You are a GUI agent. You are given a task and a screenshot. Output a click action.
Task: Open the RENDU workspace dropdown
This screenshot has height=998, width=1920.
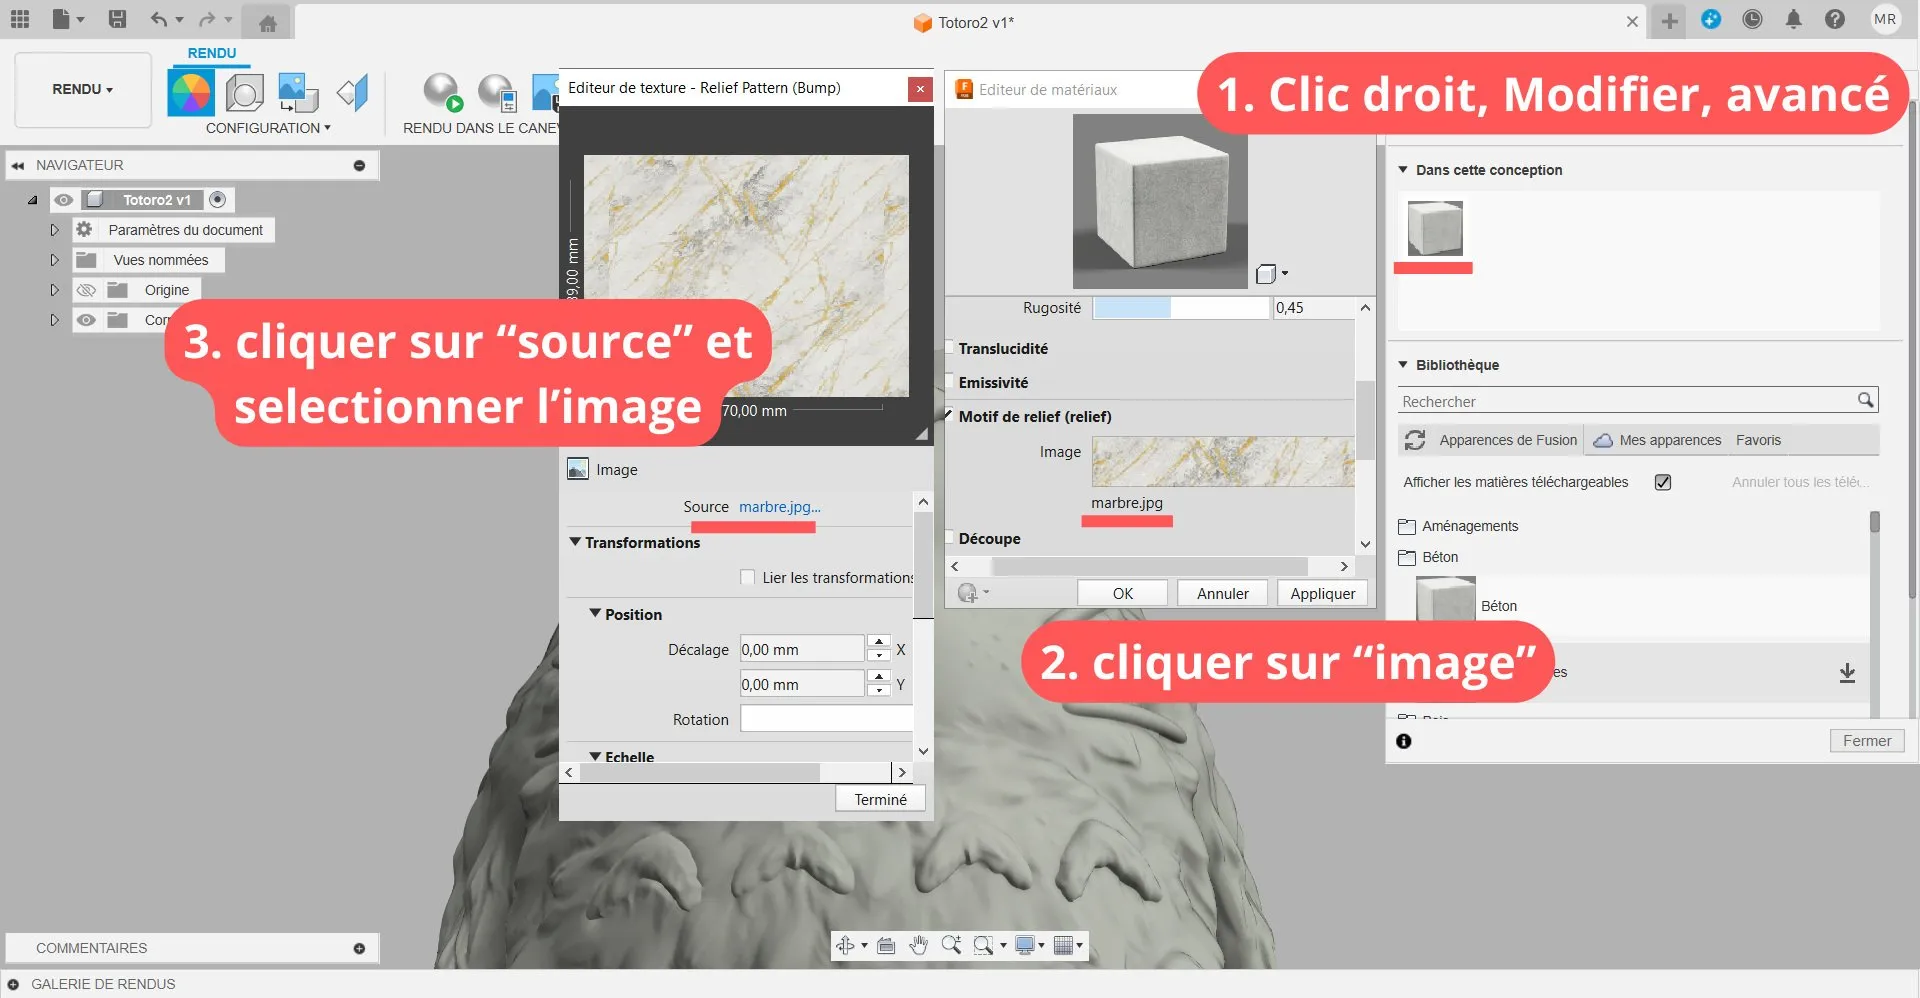coord(83,89)
